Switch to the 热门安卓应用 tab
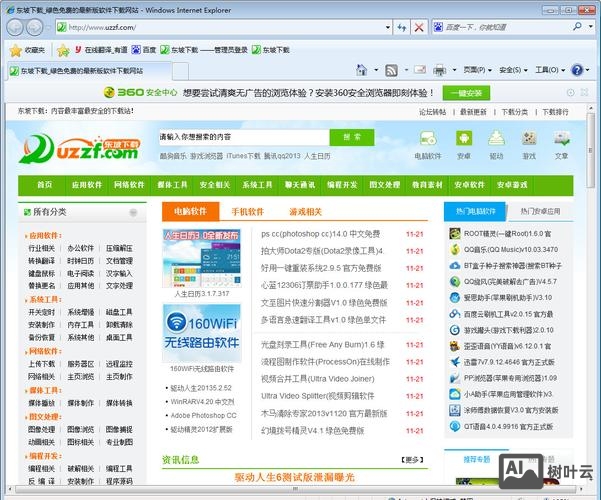This screenshot has height=500, width=601. 540,211
